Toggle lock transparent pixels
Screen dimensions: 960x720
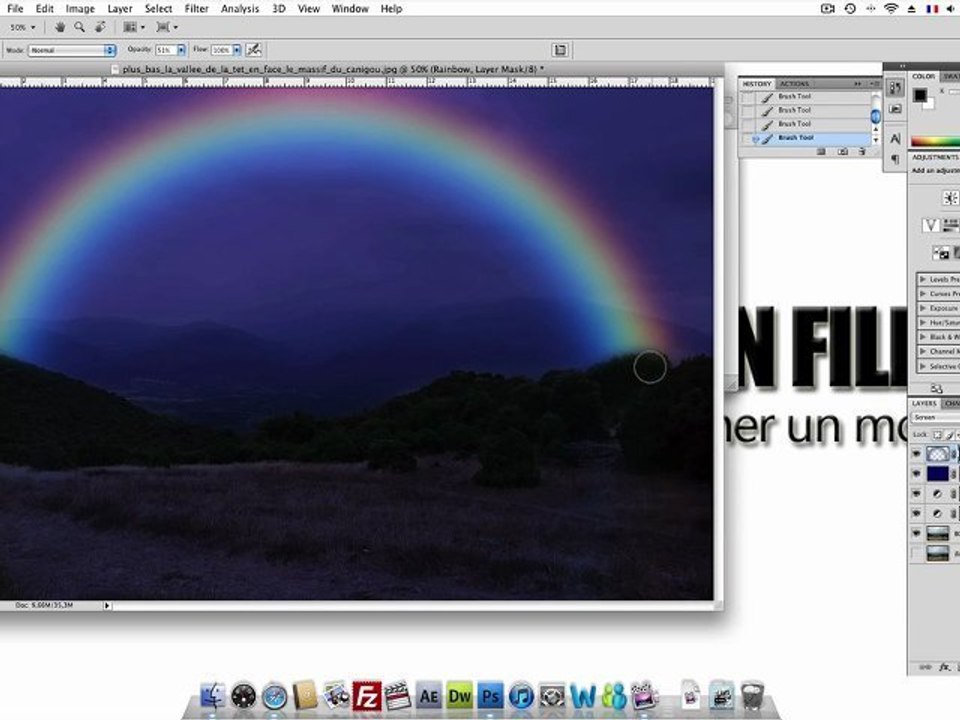click(937, 435)
